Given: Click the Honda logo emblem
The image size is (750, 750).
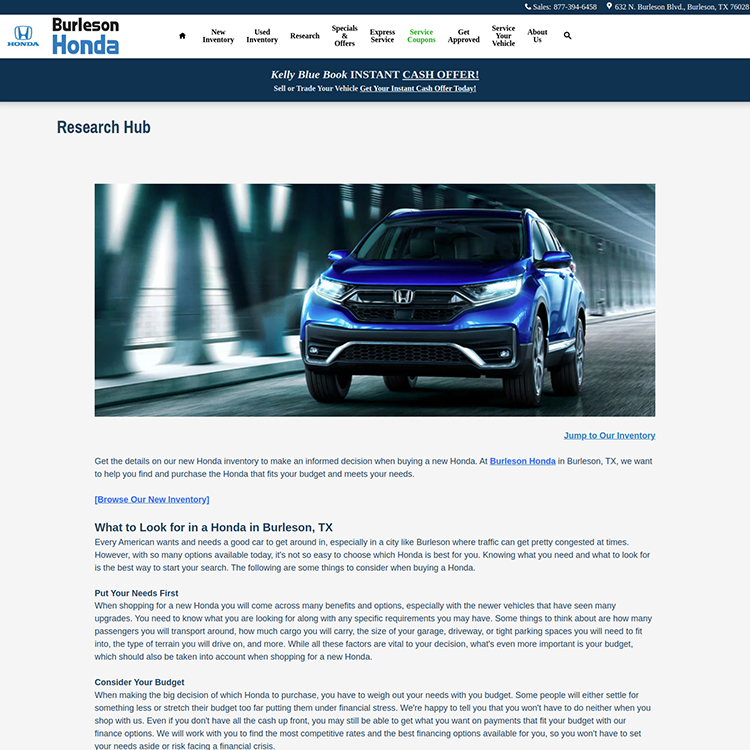Looking at the screenshot, I should 23,36.
